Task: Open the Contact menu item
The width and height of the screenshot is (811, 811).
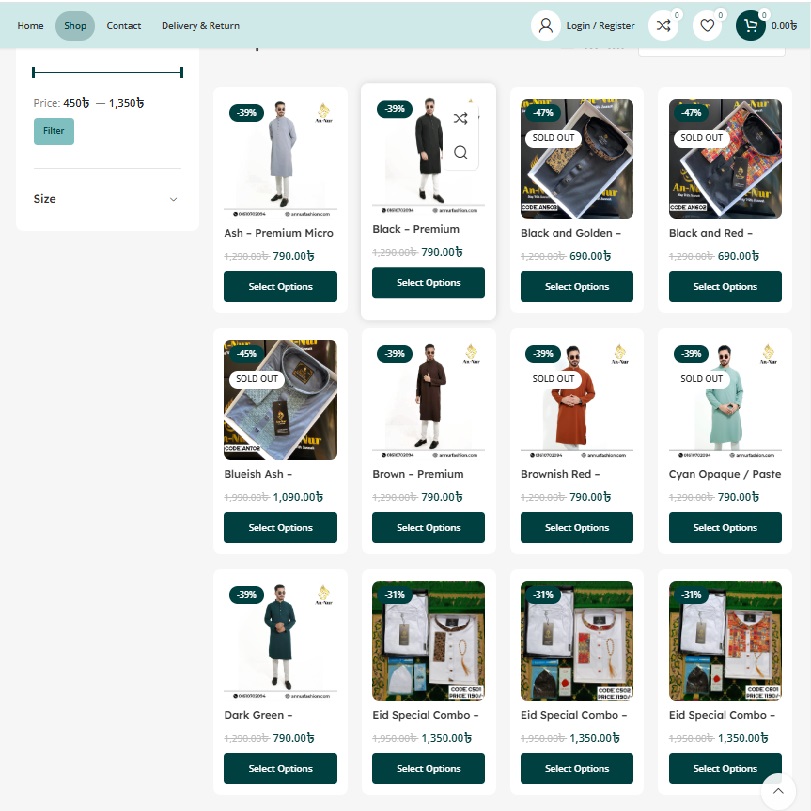Action: click(x=124, y=26)
